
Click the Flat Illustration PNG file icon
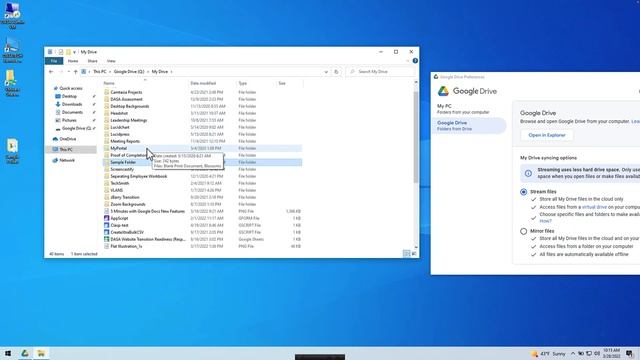(107, 247)
